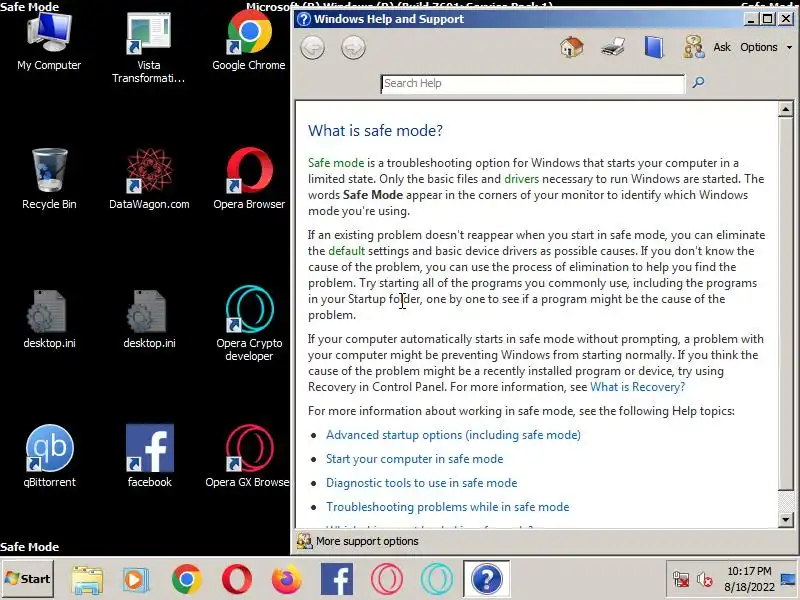This screenshot has width=800, height=600.
Task: Click More support options at bottom
Action: point(358,541)
